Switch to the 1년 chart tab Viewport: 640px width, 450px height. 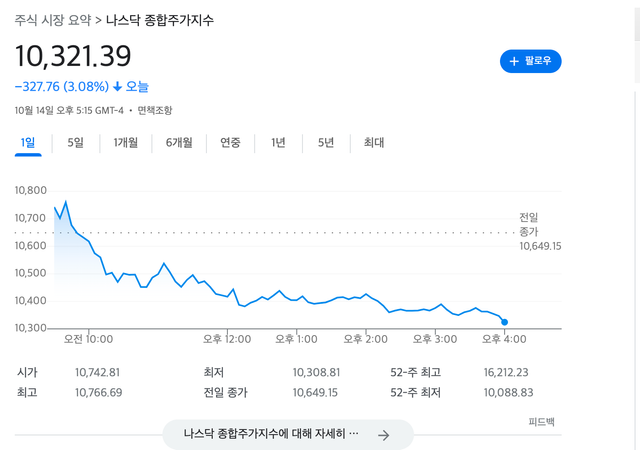278,143
